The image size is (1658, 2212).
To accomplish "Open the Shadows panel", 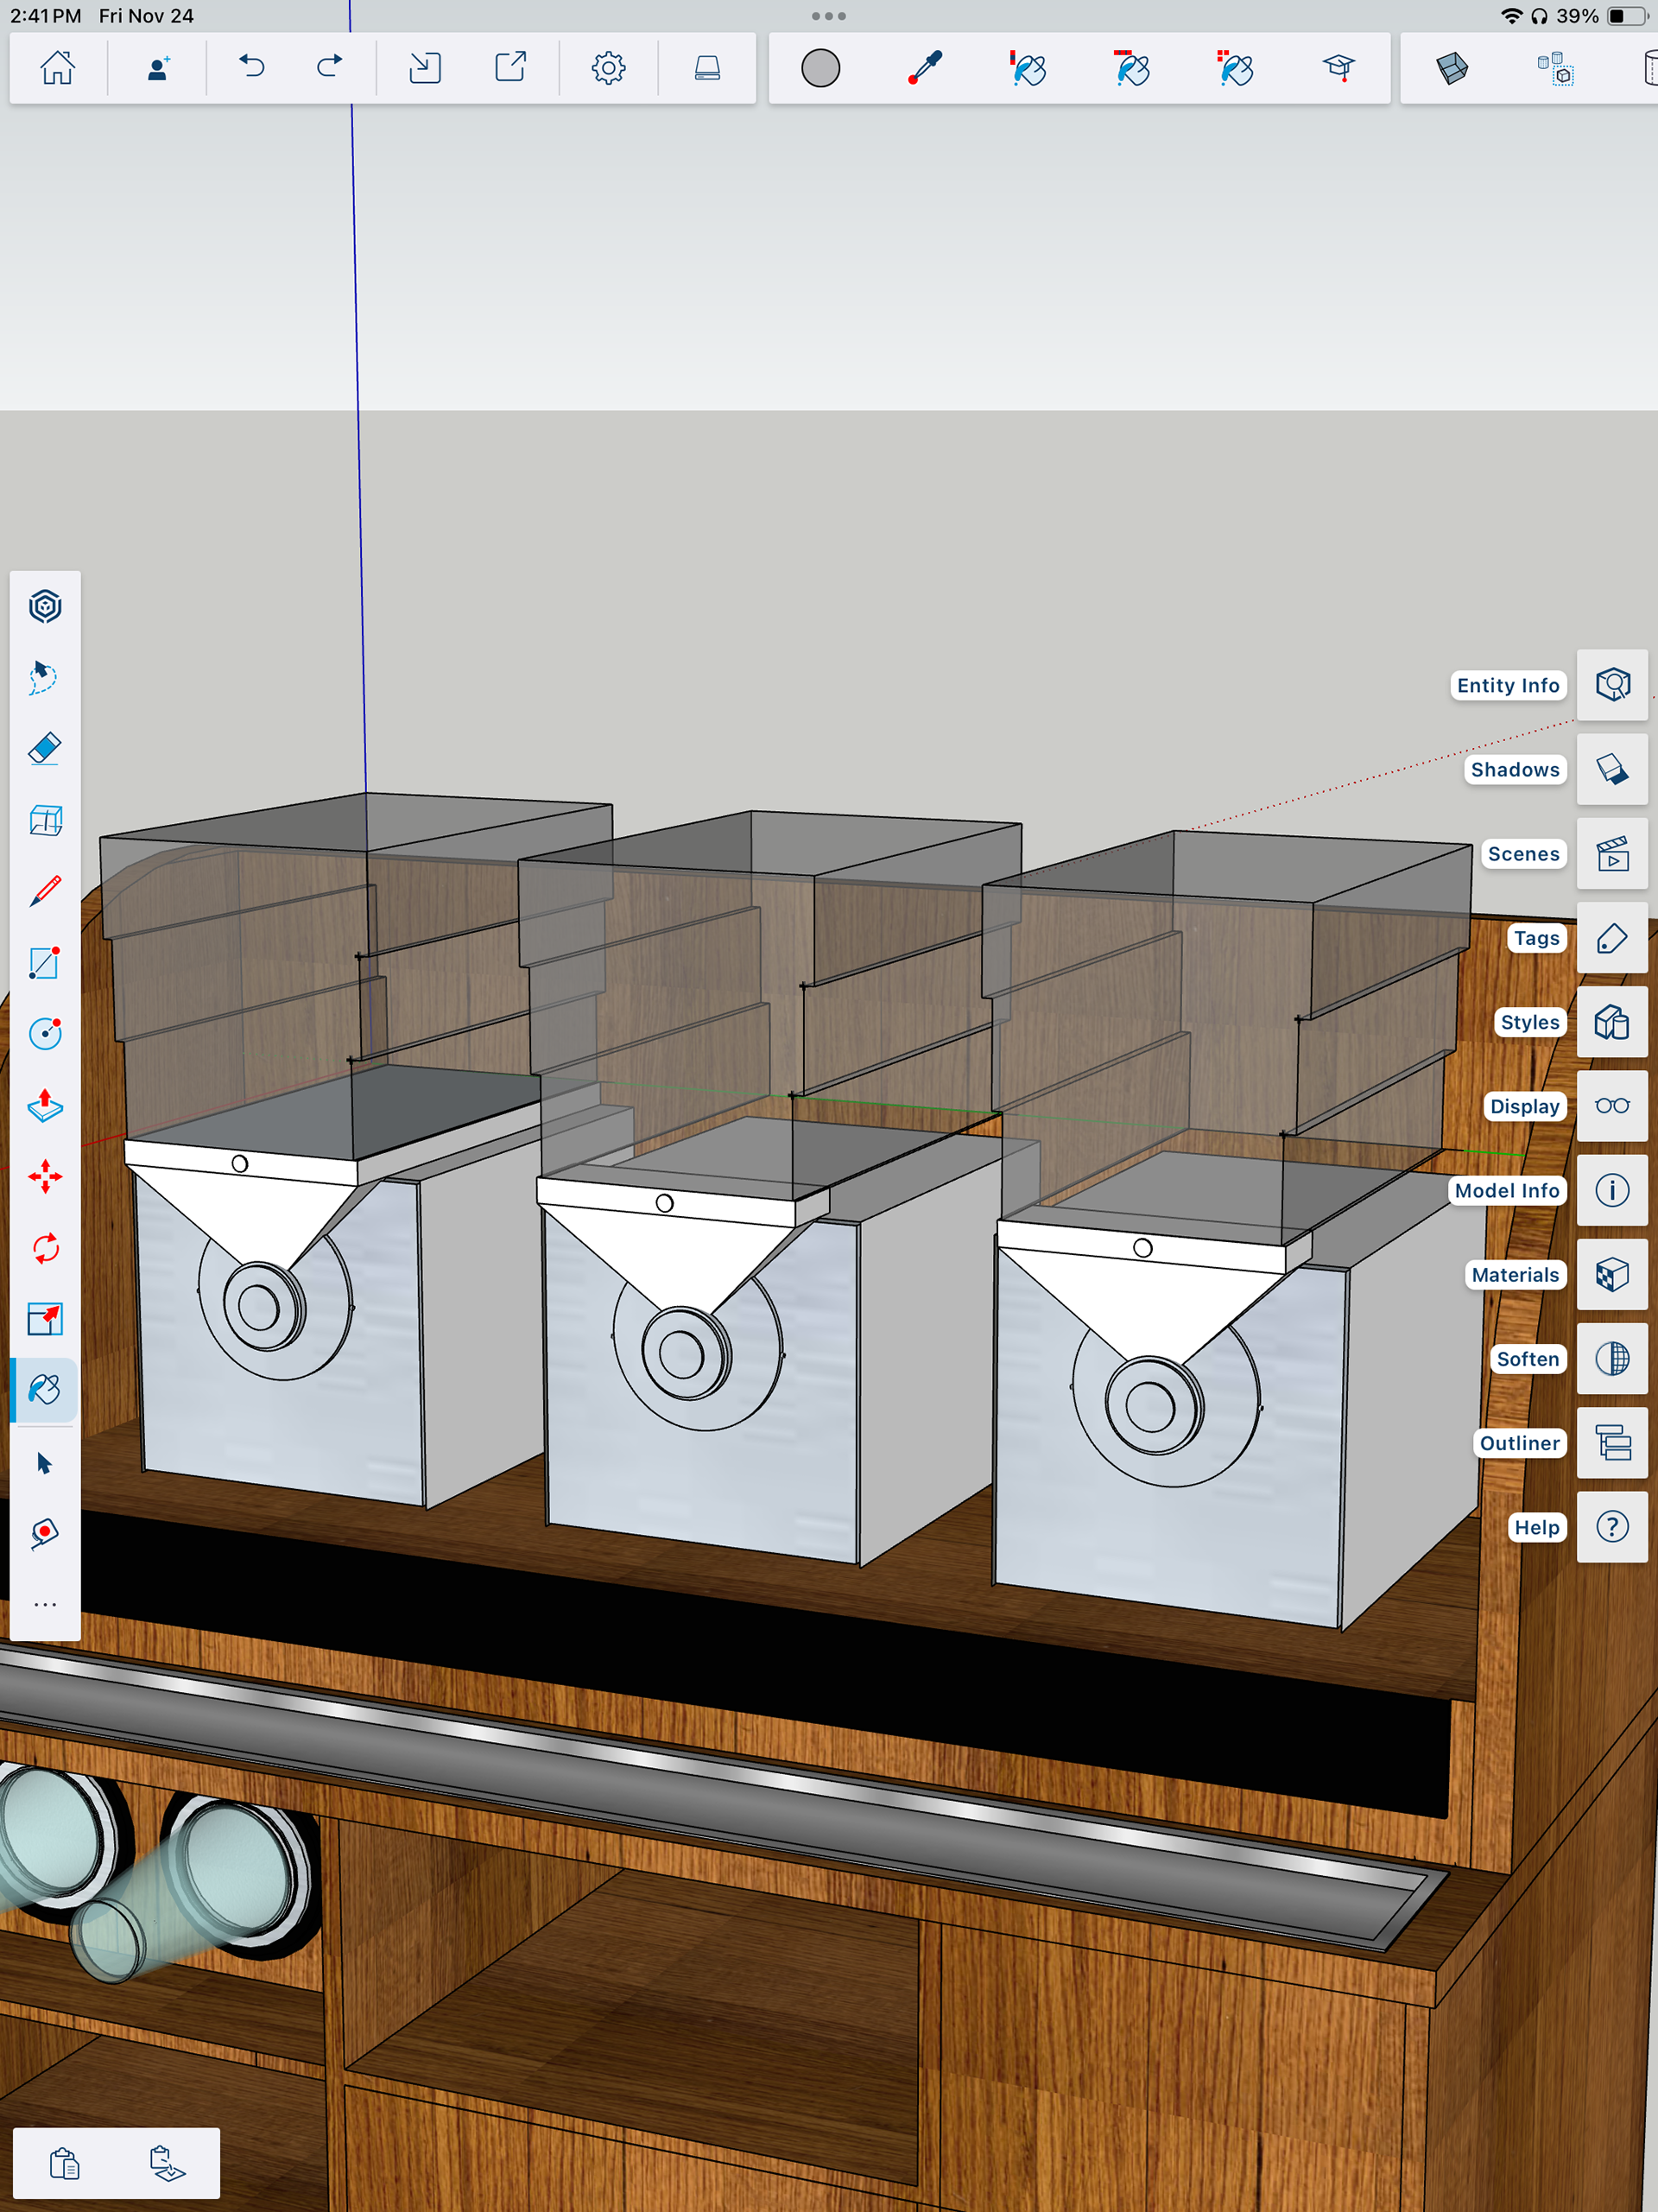I will coord(1612,769).
